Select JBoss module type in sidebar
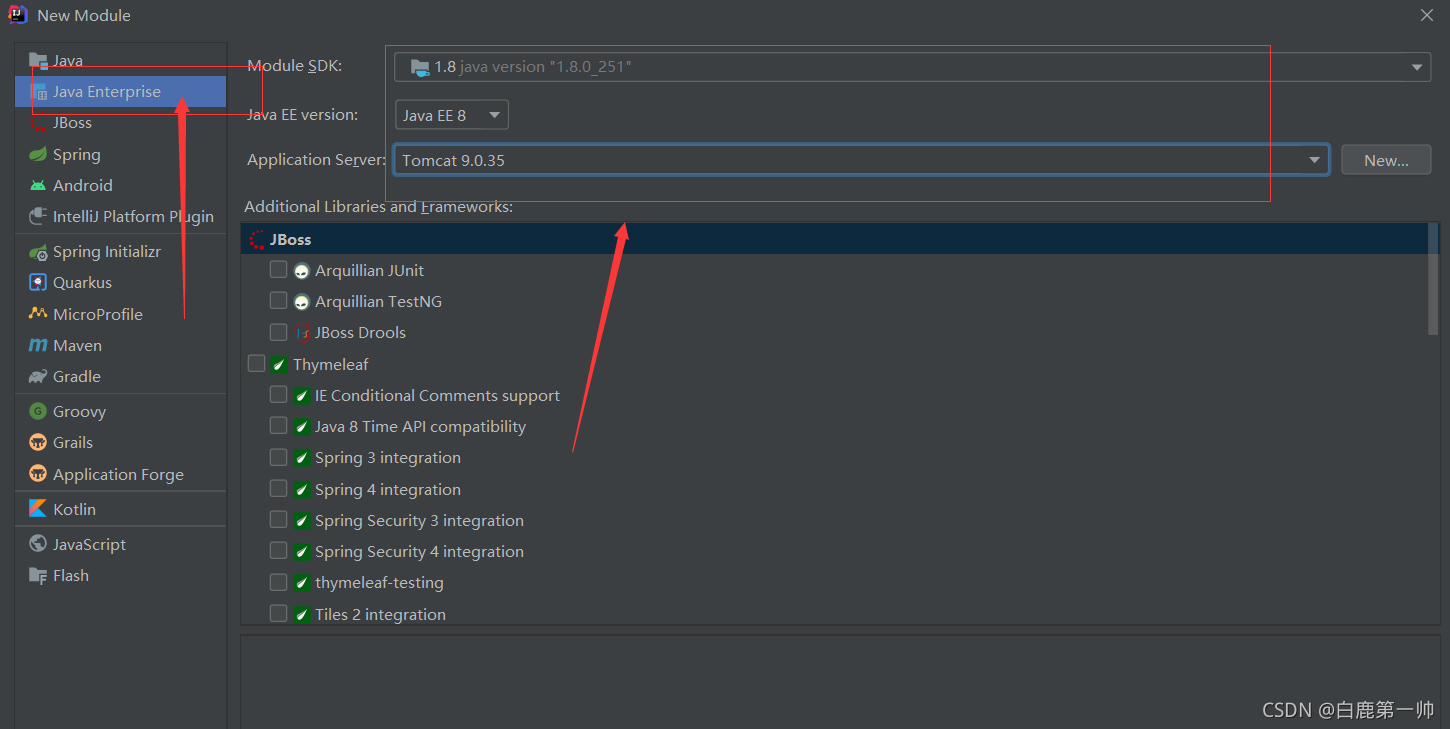 click(x=120, y=122)
